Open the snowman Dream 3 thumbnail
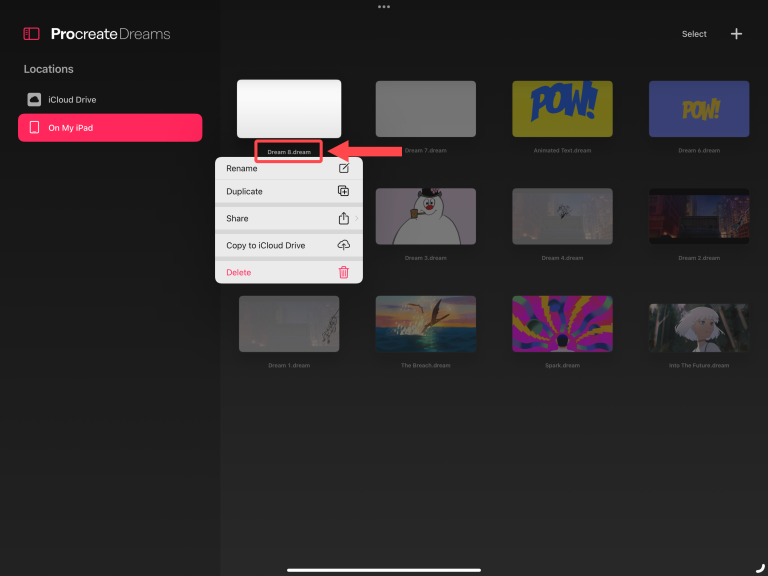The image size is (768, 576). 426,216
